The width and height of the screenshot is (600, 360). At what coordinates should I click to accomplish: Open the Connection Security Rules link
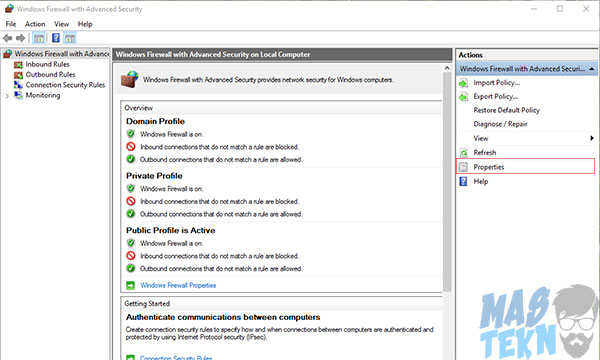(x=176, y=358)
